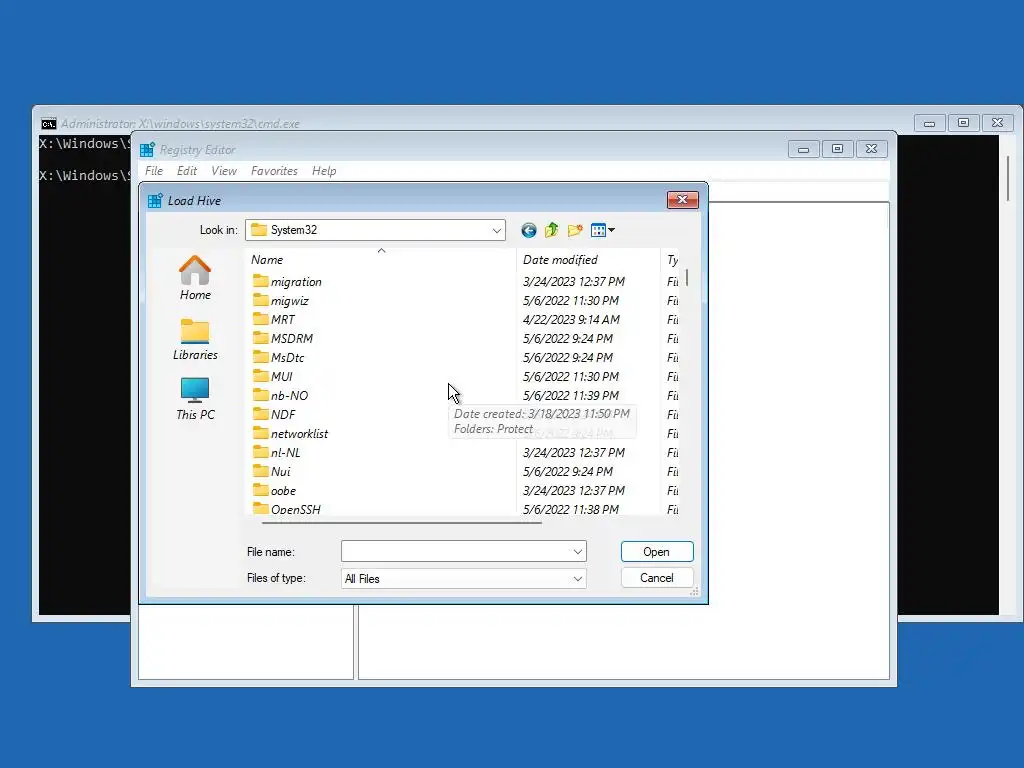Go up one folder level icon
The width and height of the screenshot is (1024, 768).
click(x=552, y=230)
